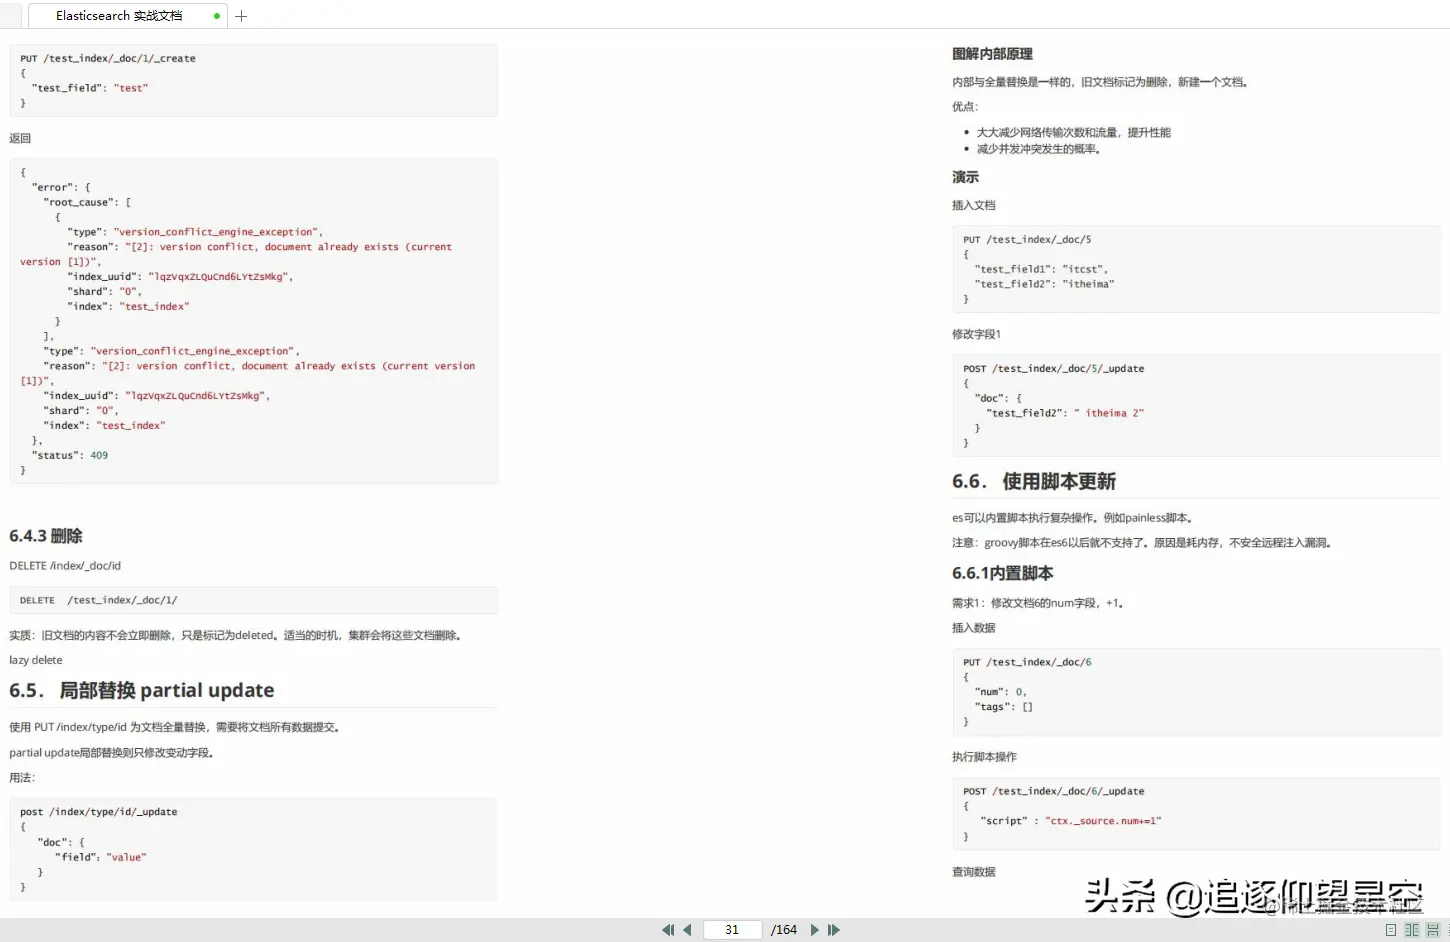Go back one page with left arrow icon
1450x942 pixels.
coord(687,929)
